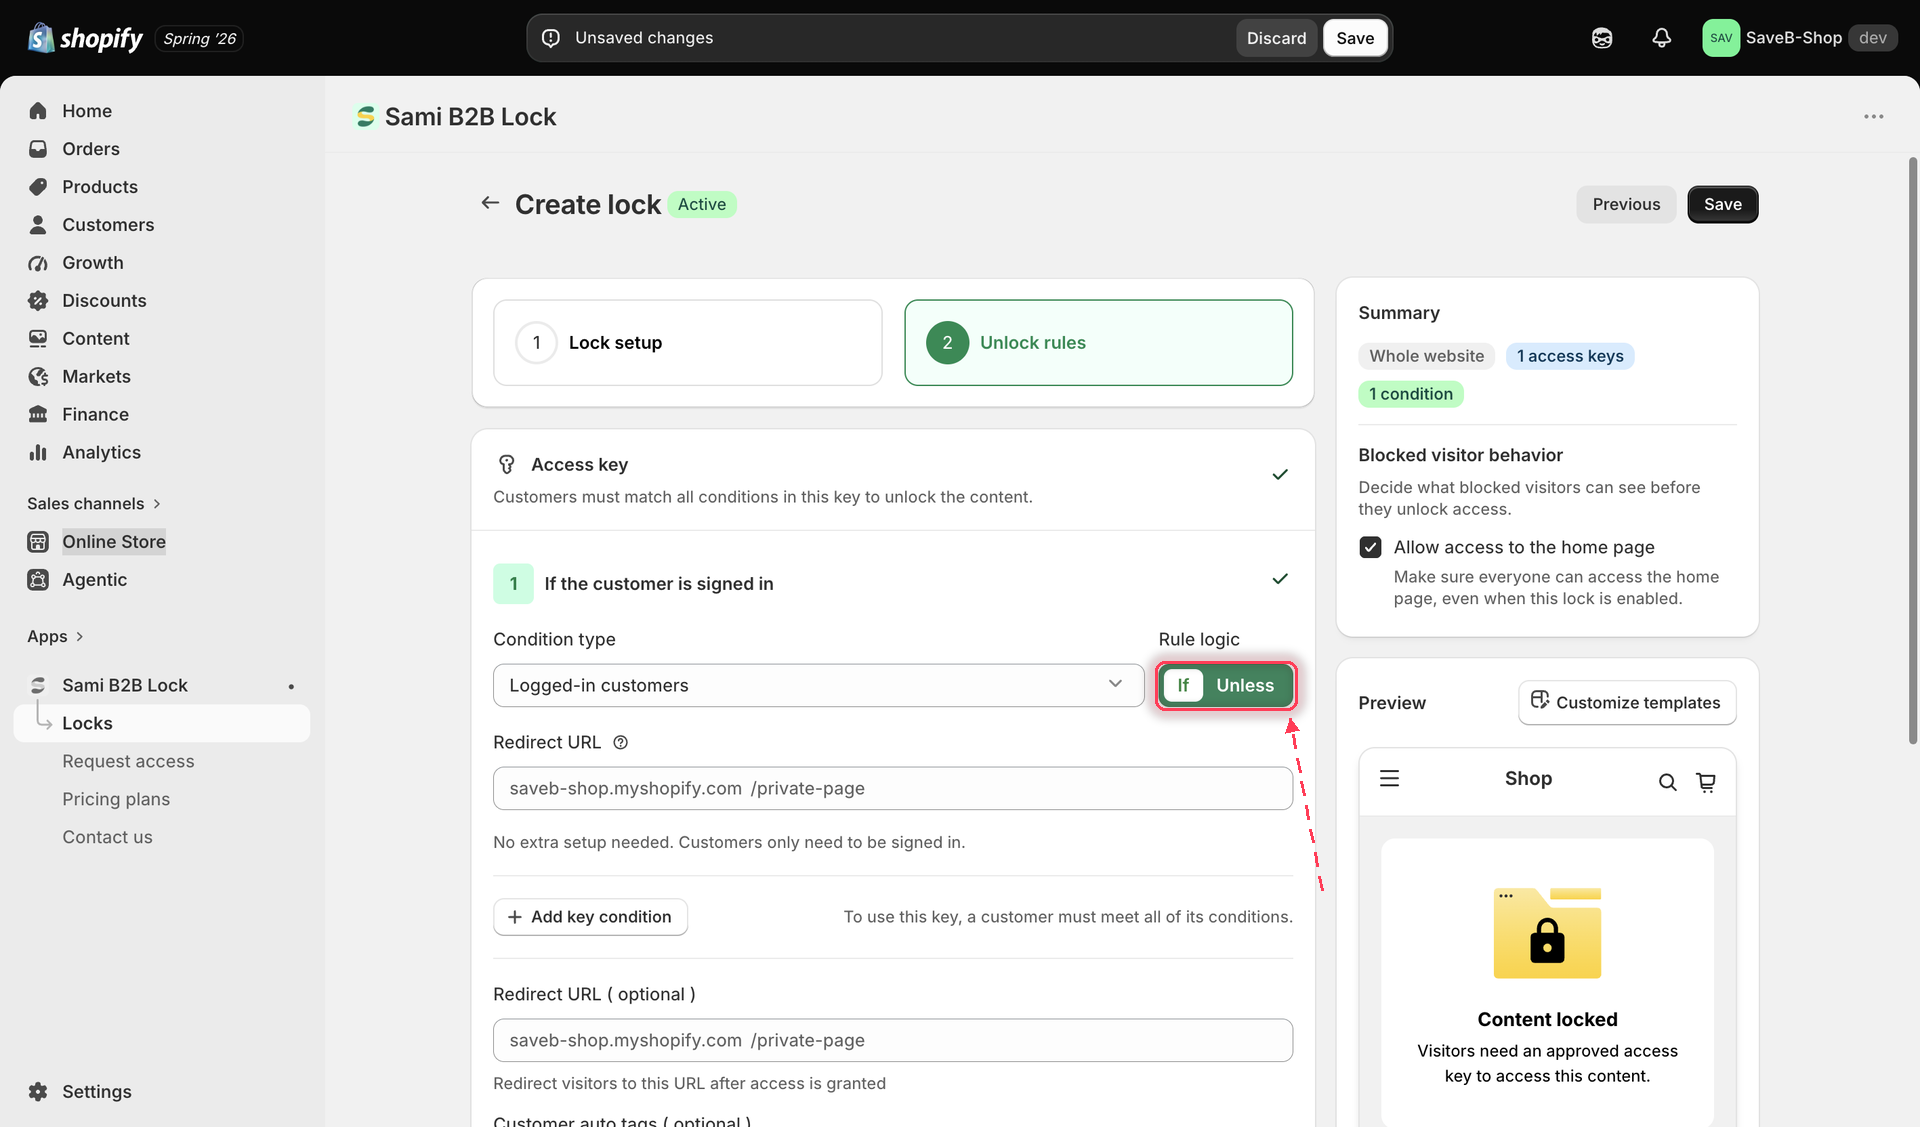
Task: Click the Orders inbox icon
Action: point(38,149)
